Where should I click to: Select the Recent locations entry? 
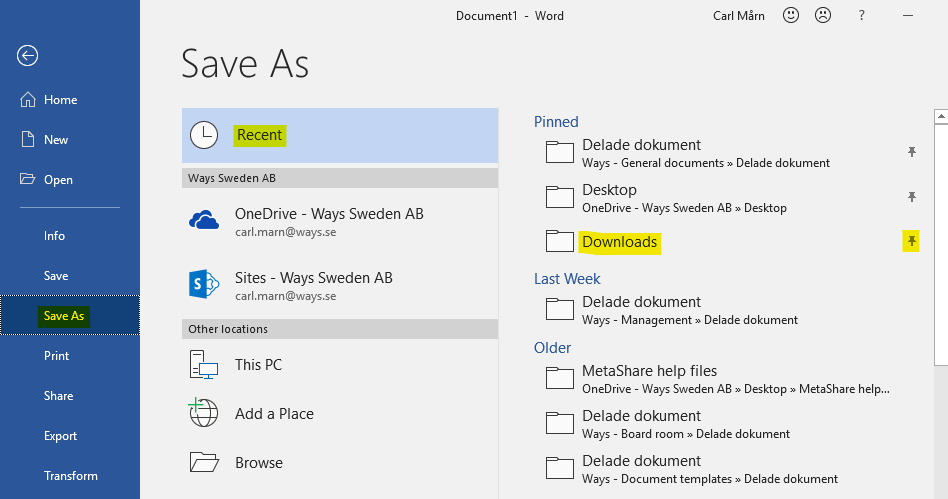(340, 135)
